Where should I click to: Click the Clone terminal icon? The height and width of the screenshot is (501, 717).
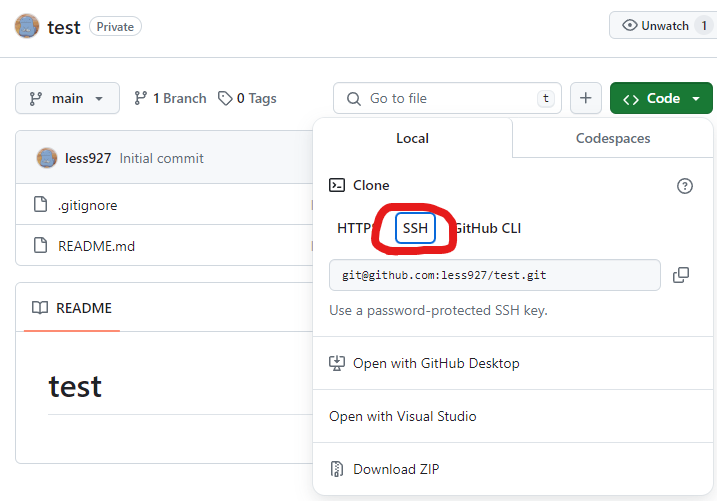pyautogui.click(x=337, y=185)
